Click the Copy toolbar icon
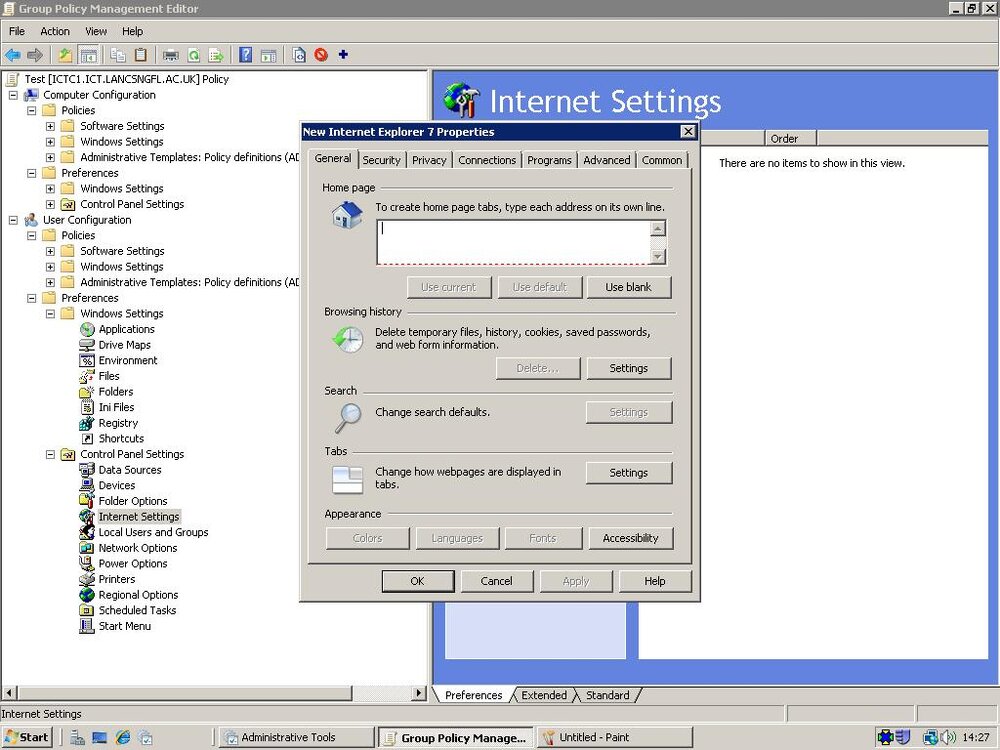This screenshot has width=1000, height=750. (x=118, y=55)
